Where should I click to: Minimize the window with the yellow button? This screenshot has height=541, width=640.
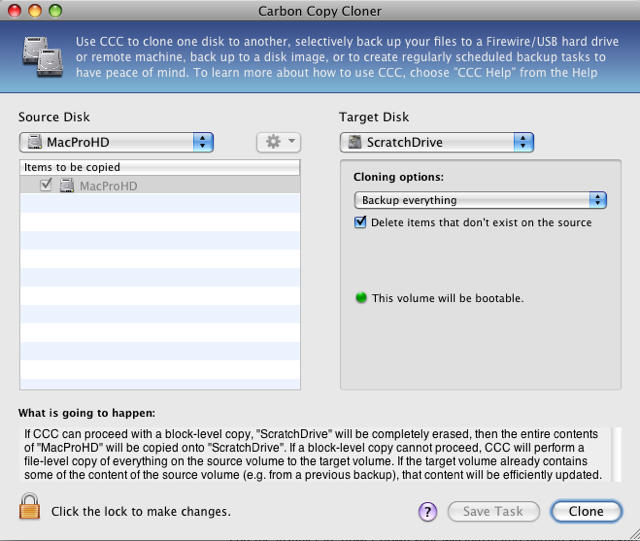tap(35, 11)
